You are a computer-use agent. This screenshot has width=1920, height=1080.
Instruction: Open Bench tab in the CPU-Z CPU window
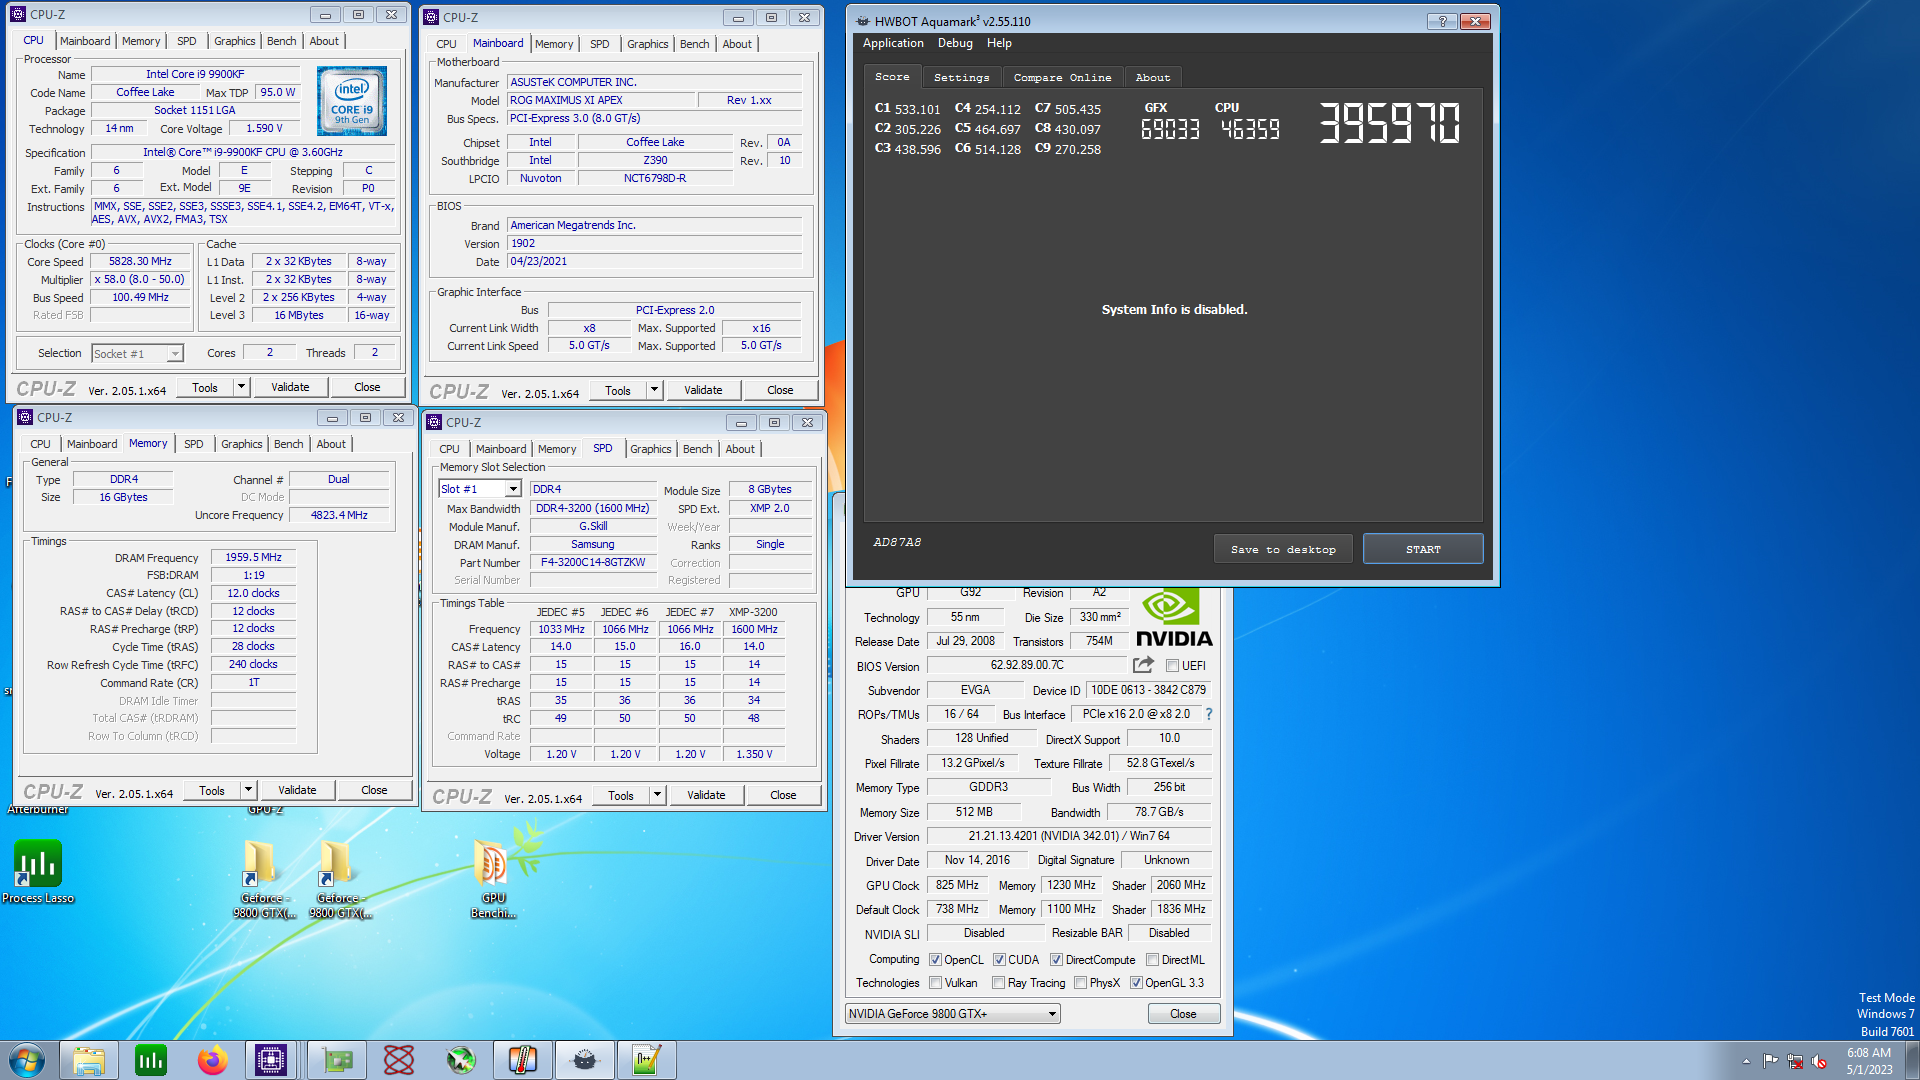click(x=281, y=41)
